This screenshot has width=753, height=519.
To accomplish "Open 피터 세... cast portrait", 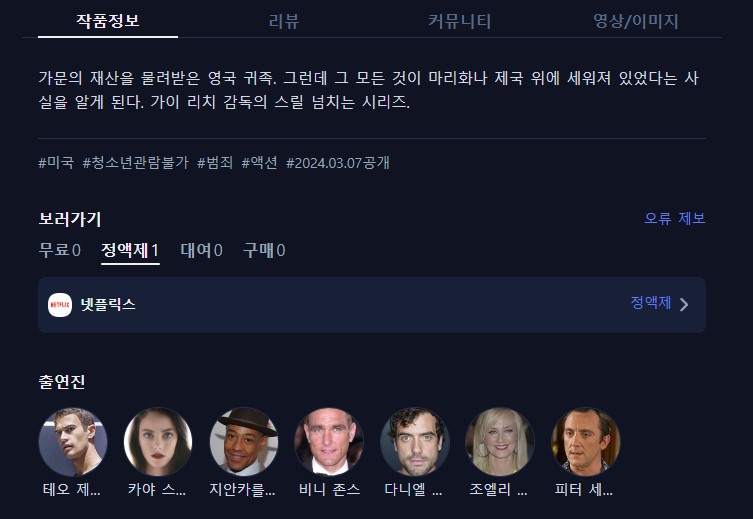I will click(586, 442).
